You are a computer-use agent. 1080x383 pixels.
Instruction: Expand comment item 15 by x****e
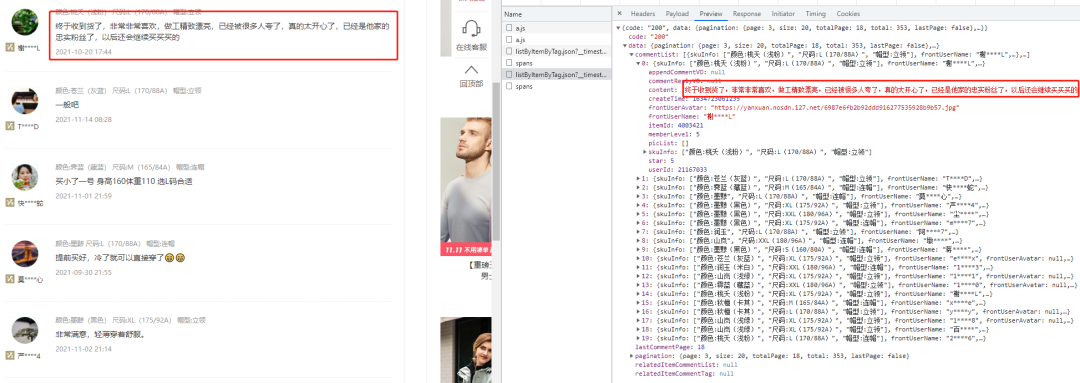(x=638, y=302)
